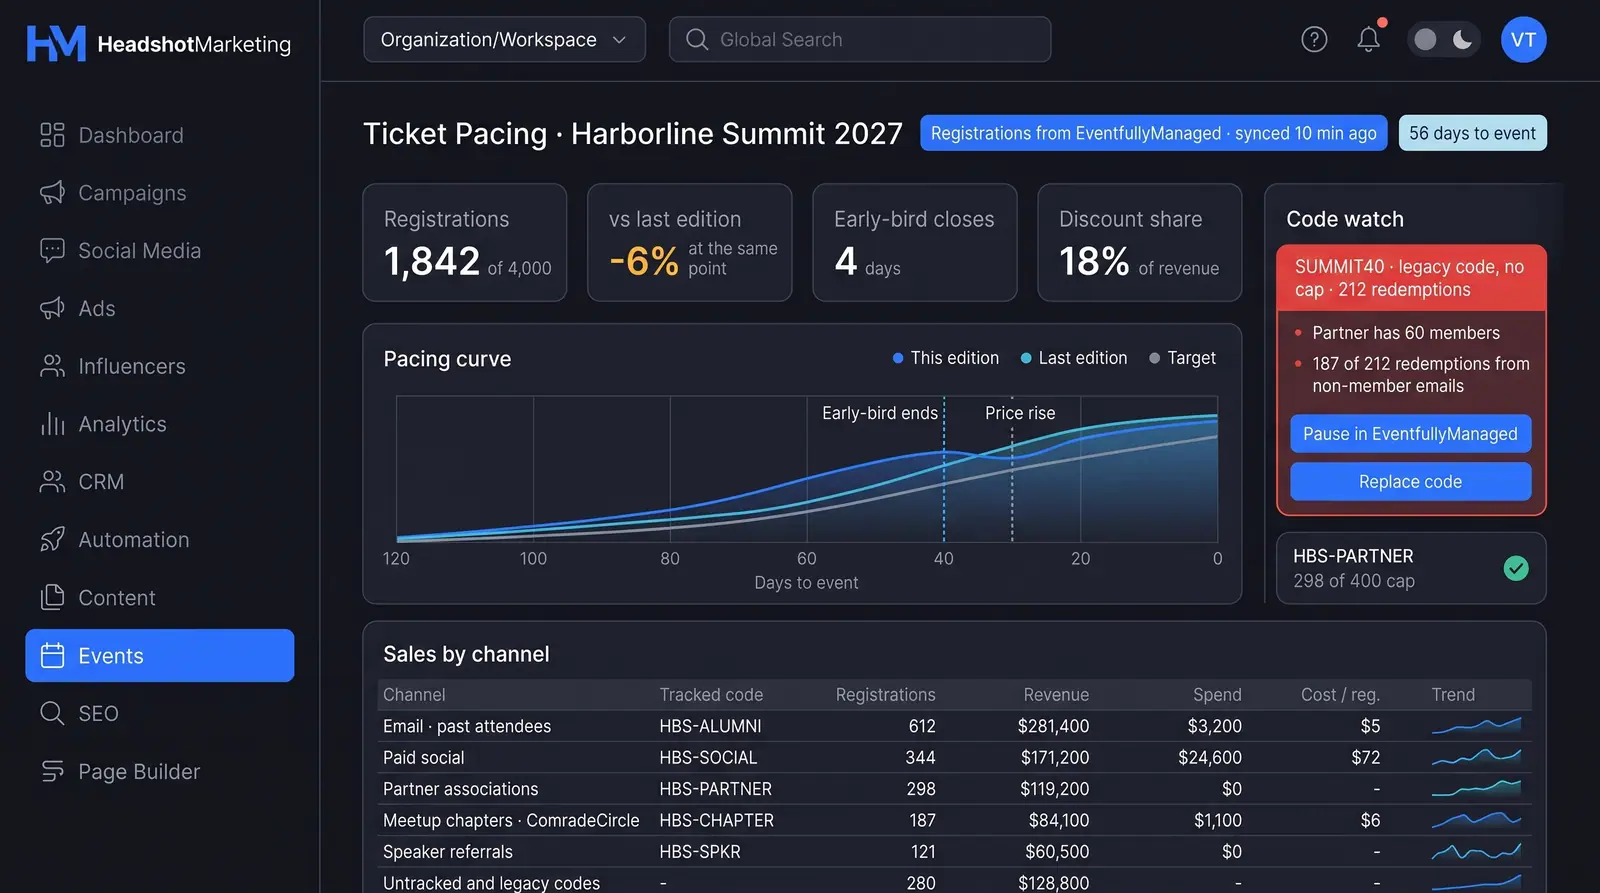Click the CRM contacts icon
Image resolution: width=1600 pixels, height=893 pixels.
(52, 482)
